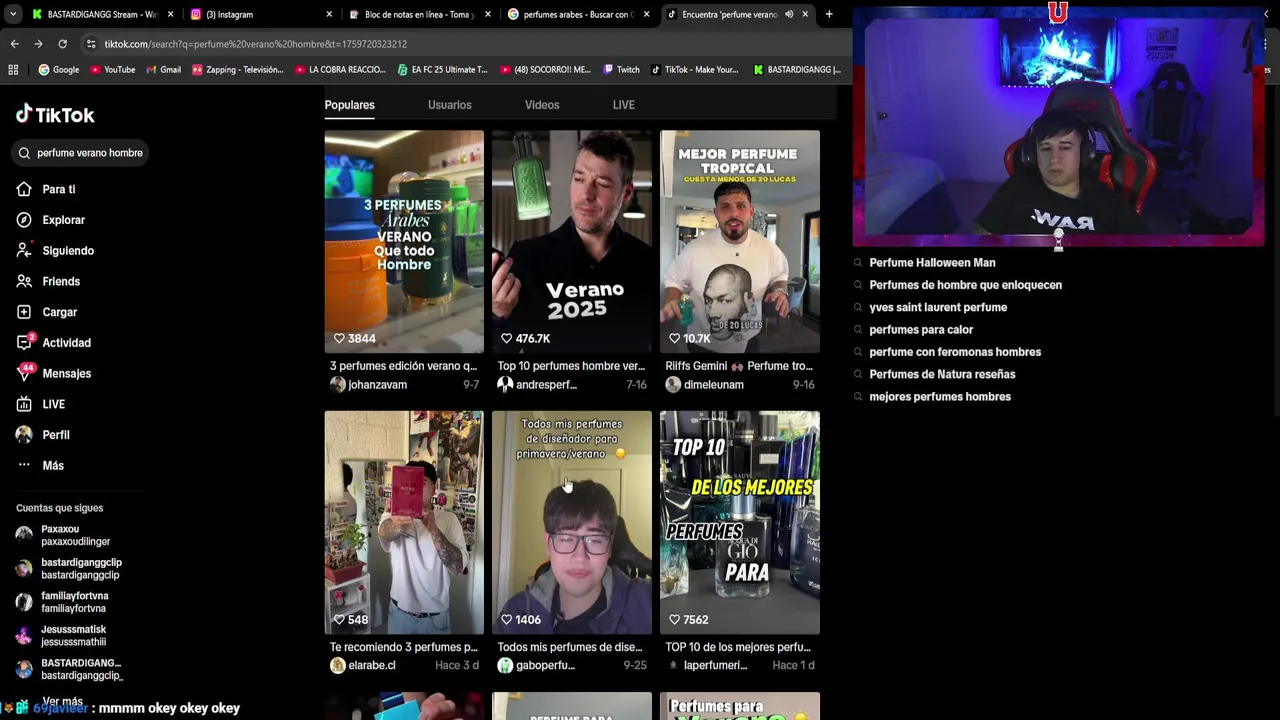The height and width of the screenshot is (720, 1280).
Task: Open andresperf... author profile
Action: point(537,385)
